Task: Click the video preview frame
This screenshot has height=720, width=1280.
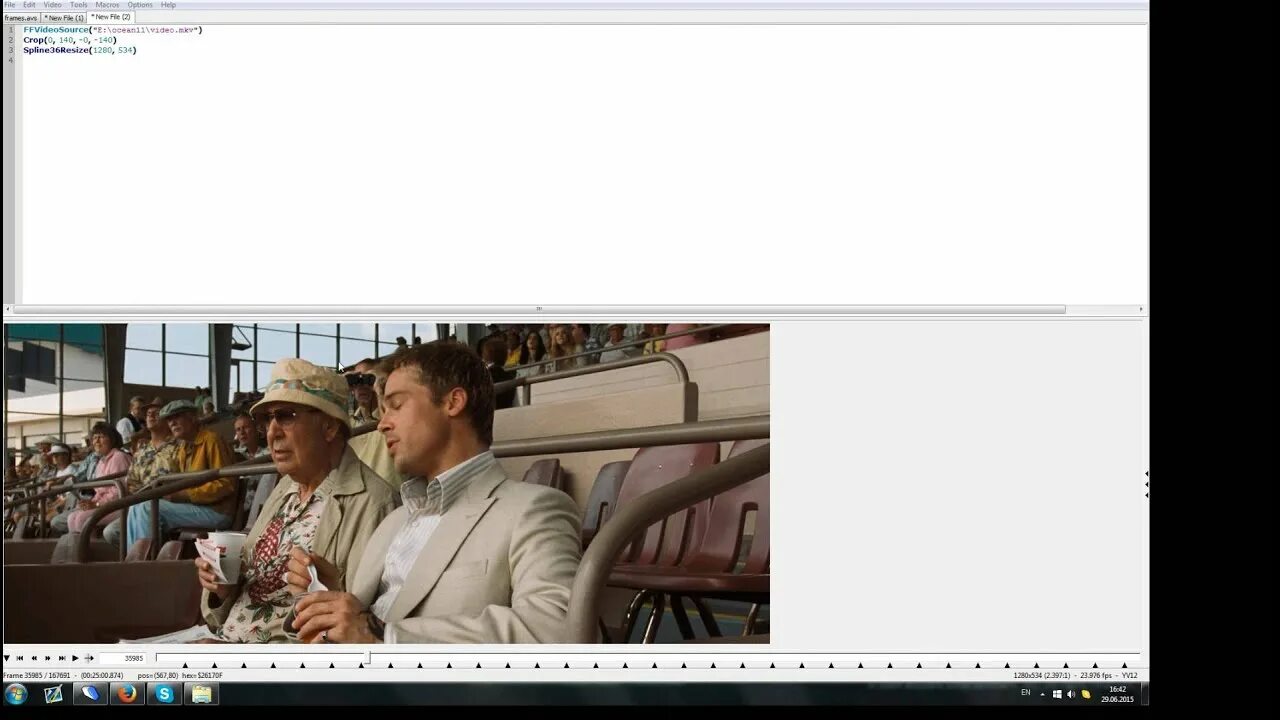Action: (387, 483)
